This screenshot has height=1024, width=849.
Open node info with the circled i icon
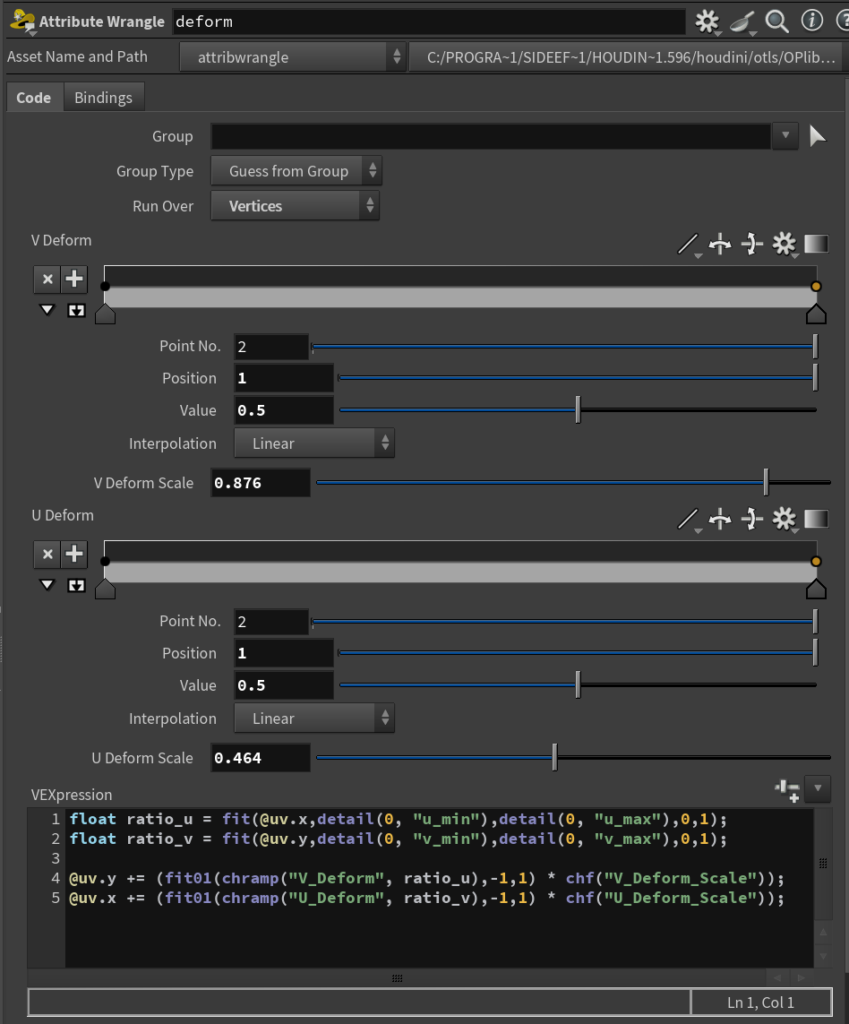point(812,21)
